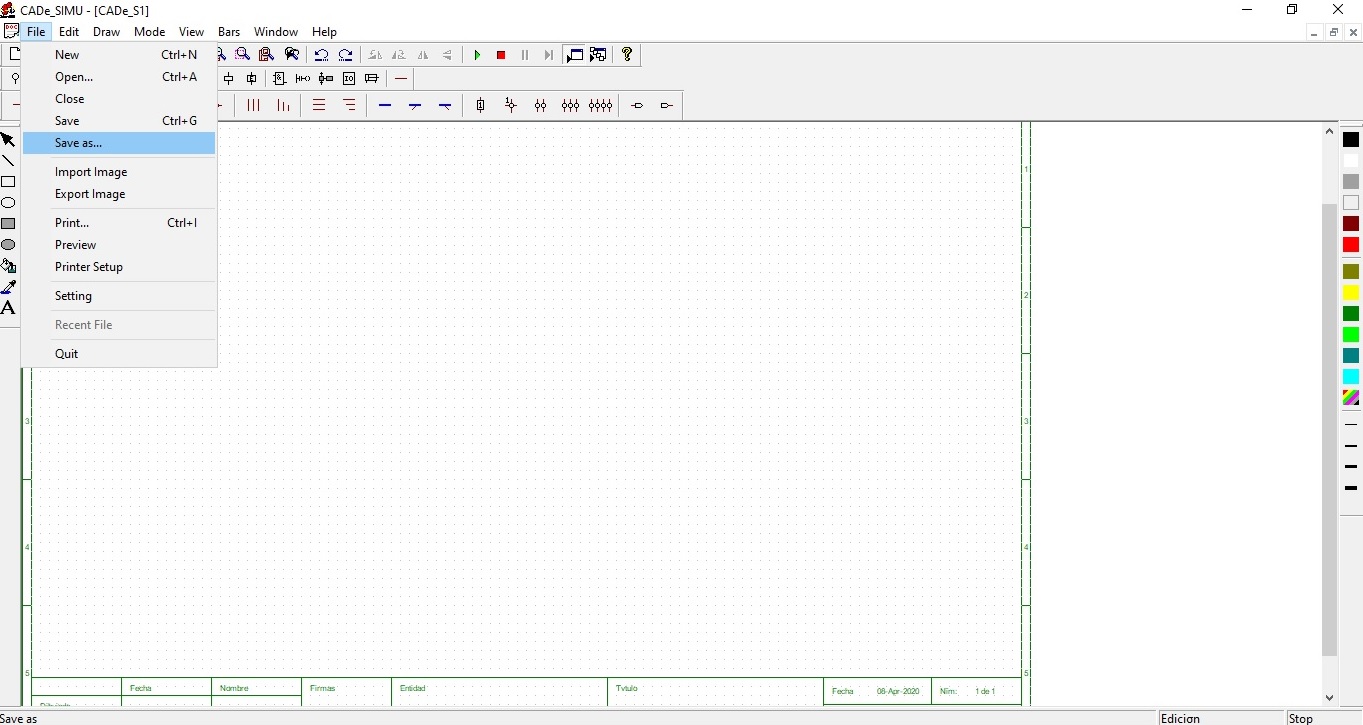Toggle the window with pointer toolbar icon
1363x725 pixels.
pos(575,55)
